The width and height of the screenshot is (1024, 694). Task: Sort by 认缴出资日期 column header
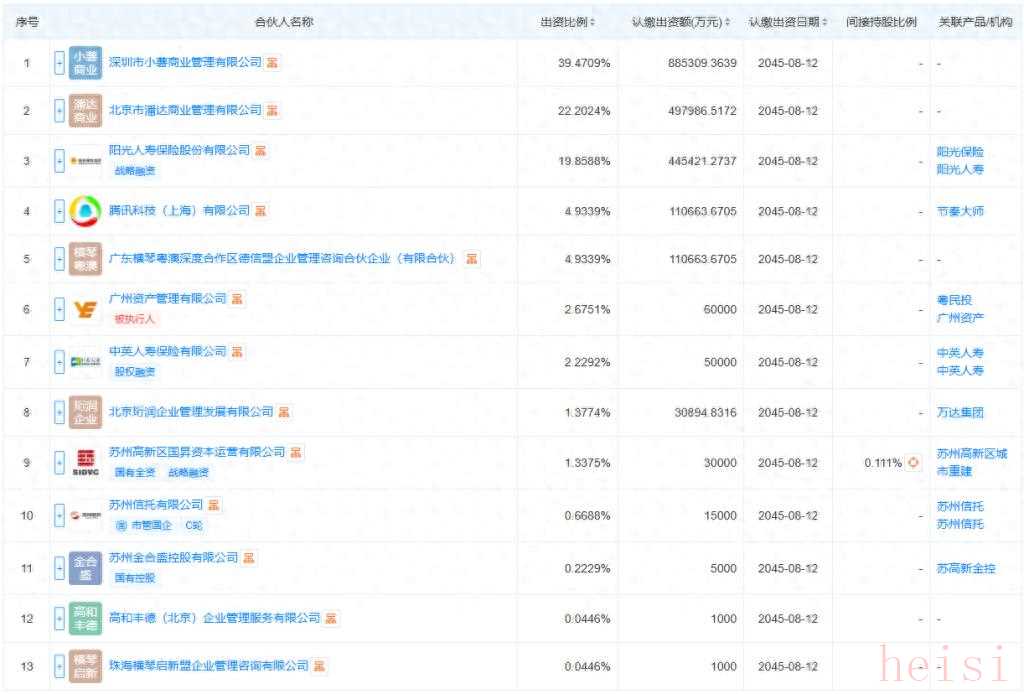[x=788, y=22]
